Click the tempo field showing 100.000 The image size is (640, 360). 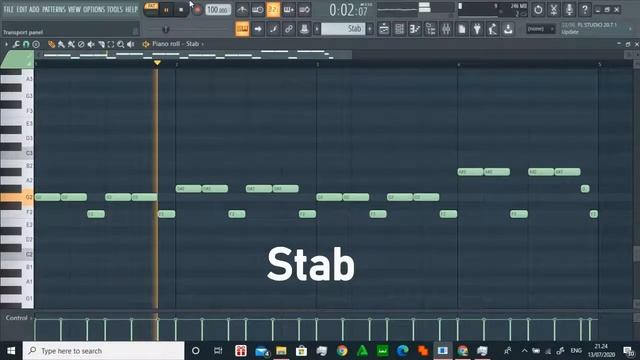click(218, 10)
